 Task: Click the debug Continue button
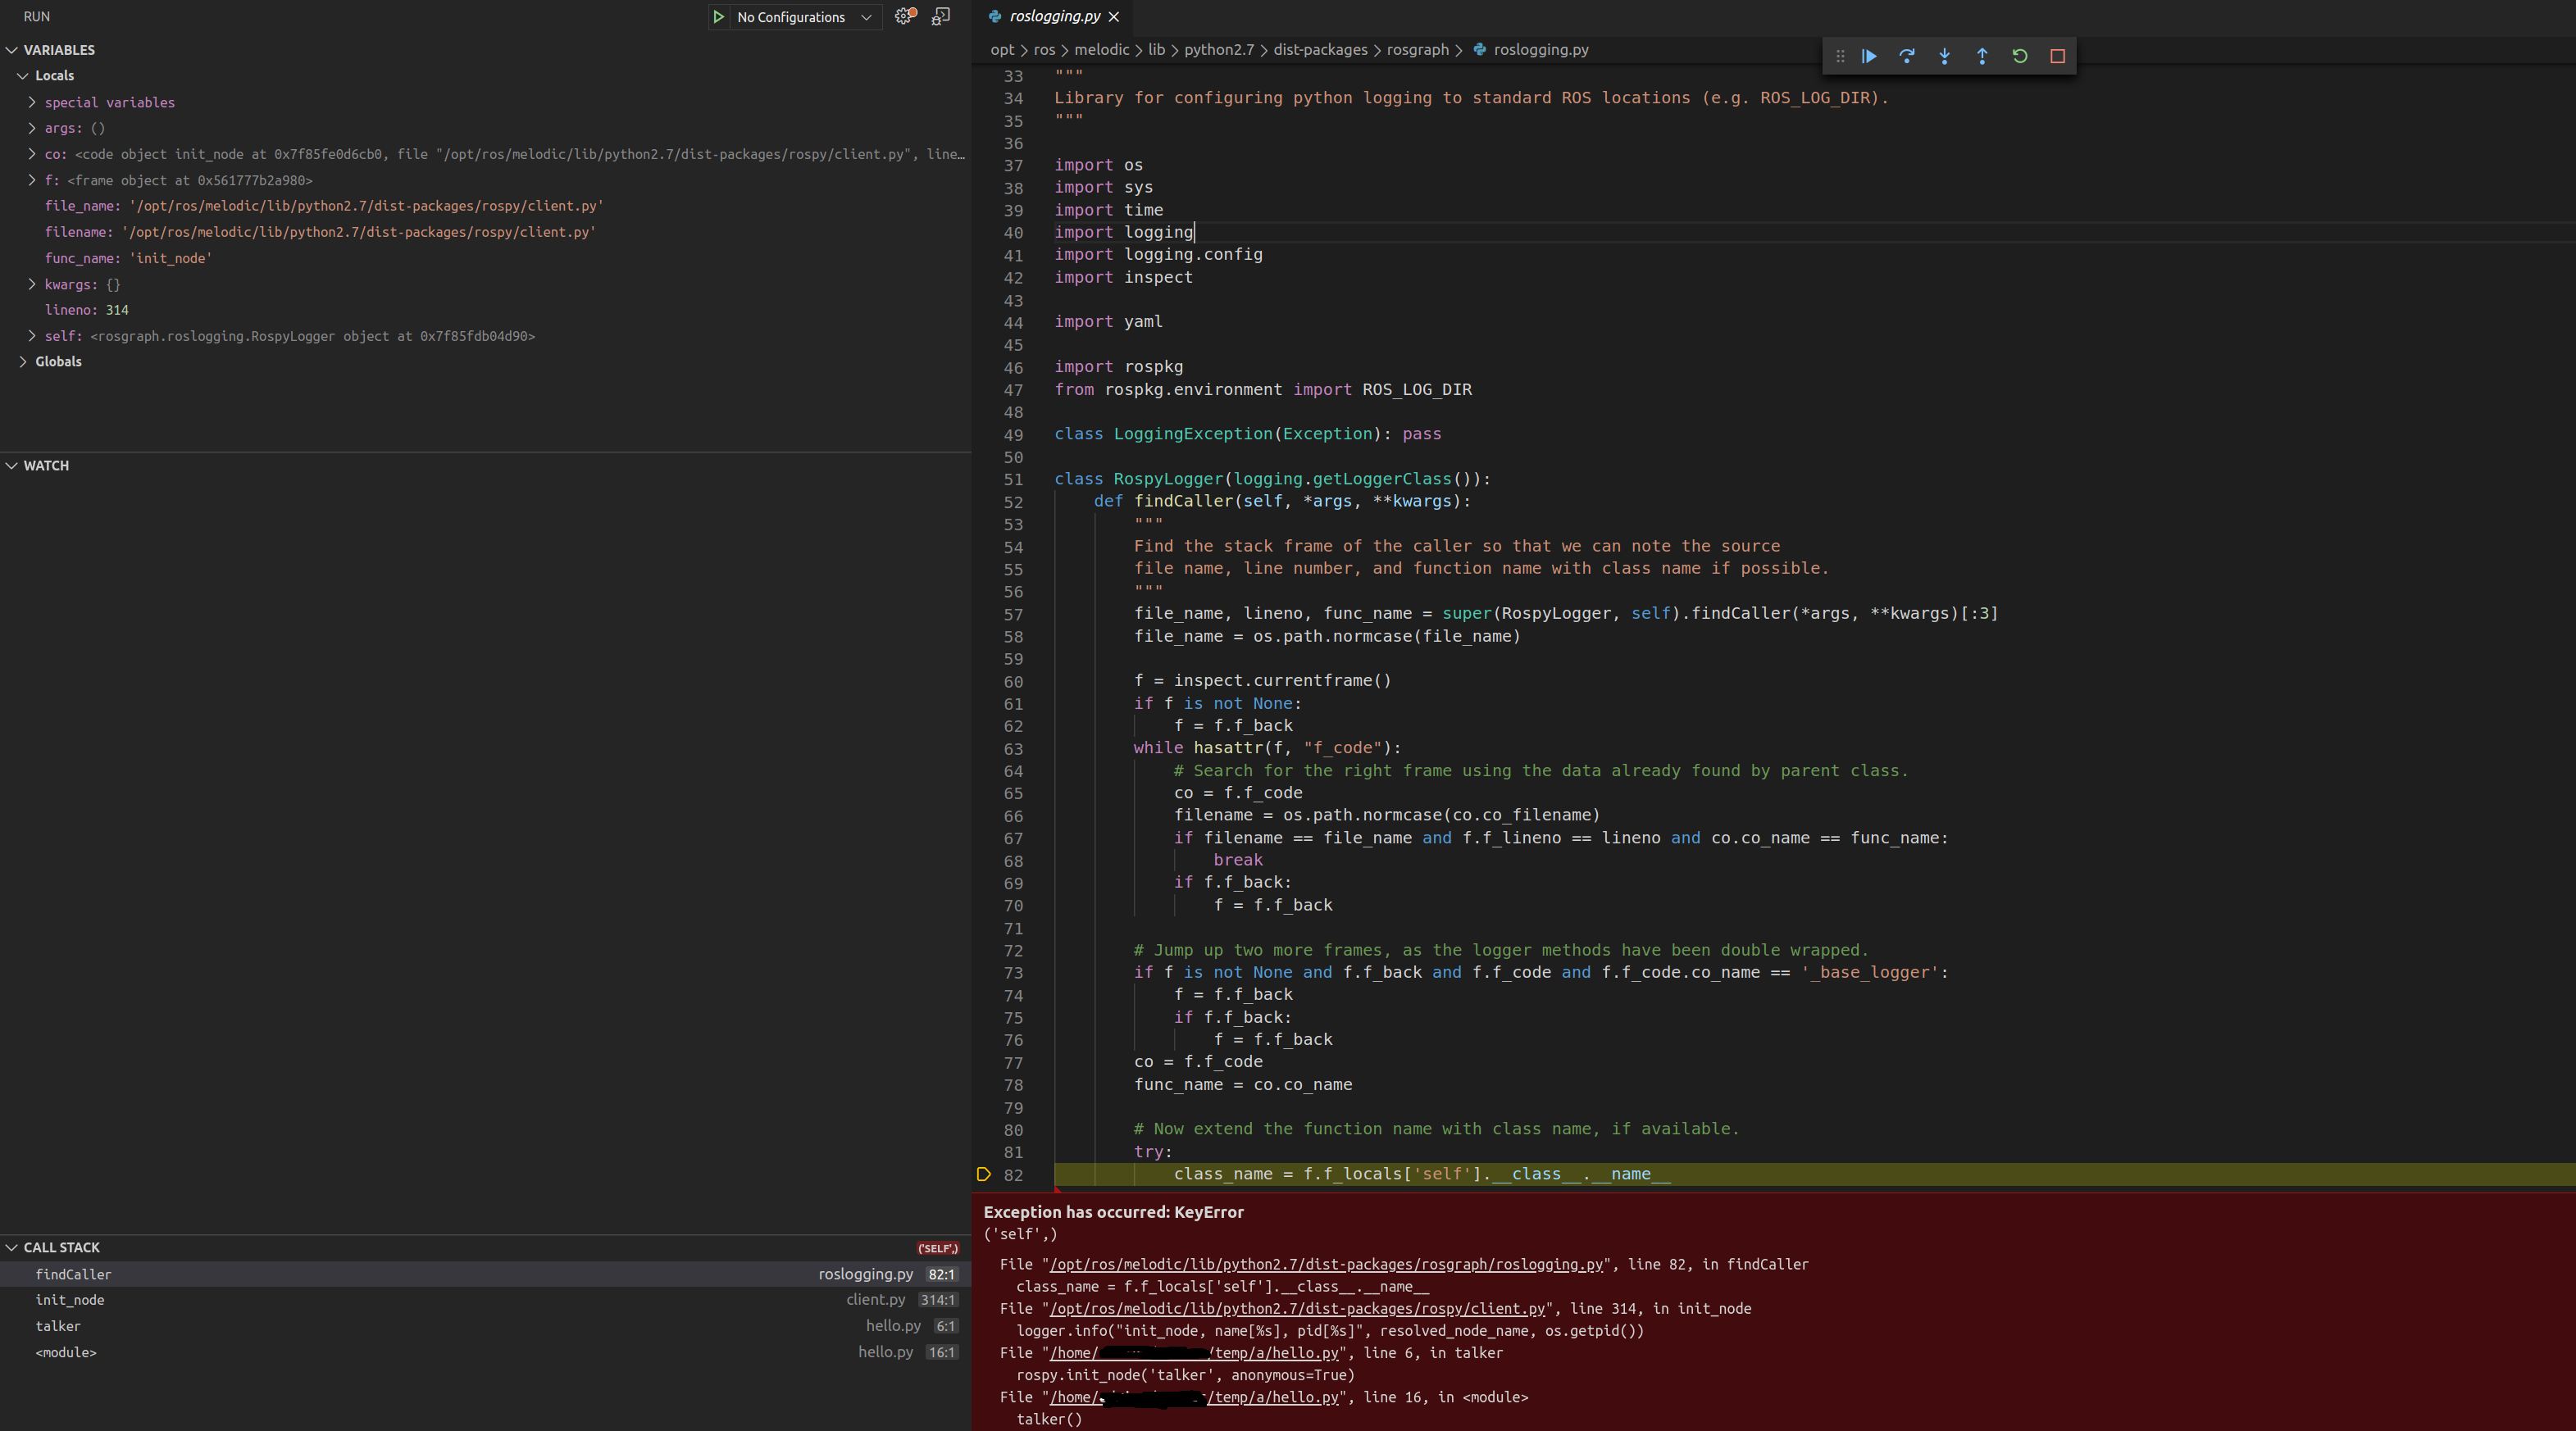pyautogui.click(x=1869, y=56)
